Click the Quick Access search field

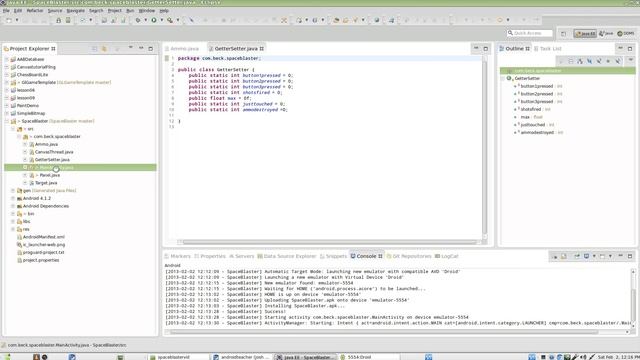530,33
